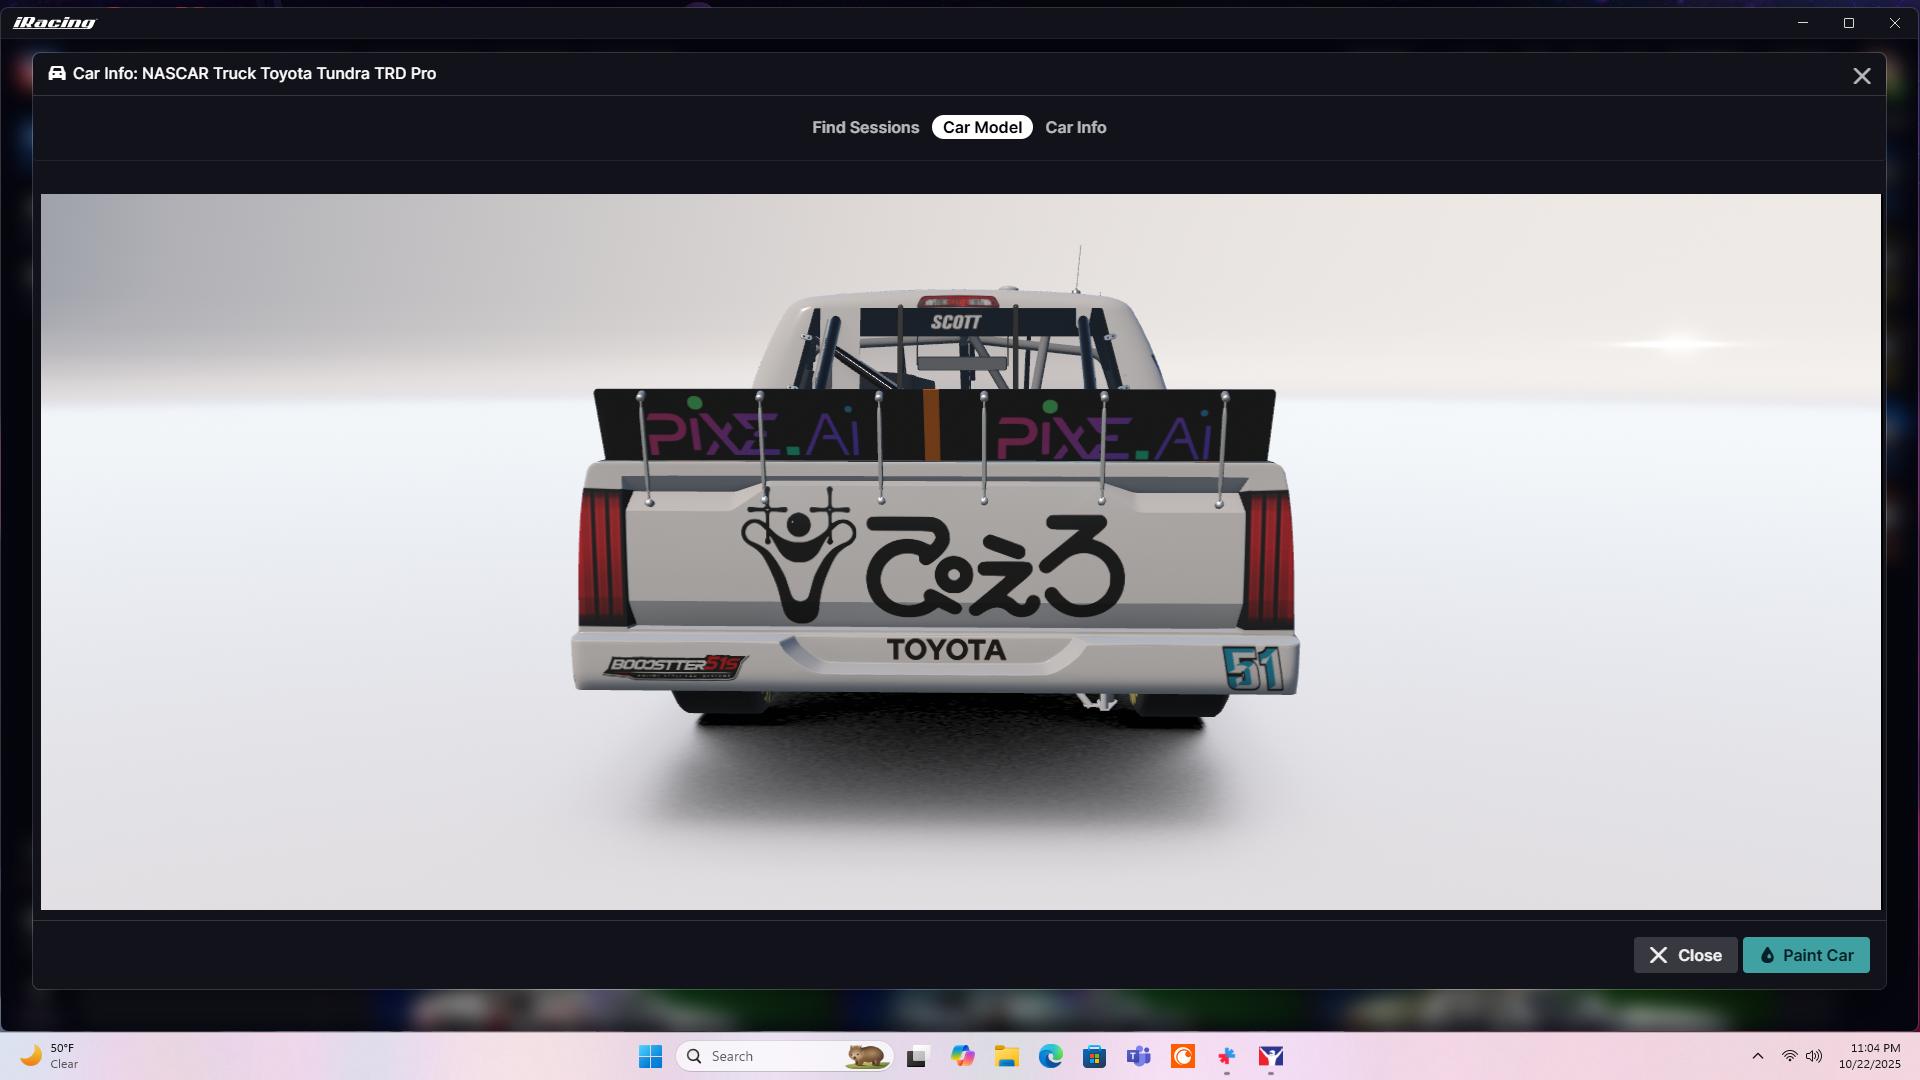The width and height of the screenshot is (1920, 1080).
Task: Open the Windows Start menu
Action: (650, 1056)
